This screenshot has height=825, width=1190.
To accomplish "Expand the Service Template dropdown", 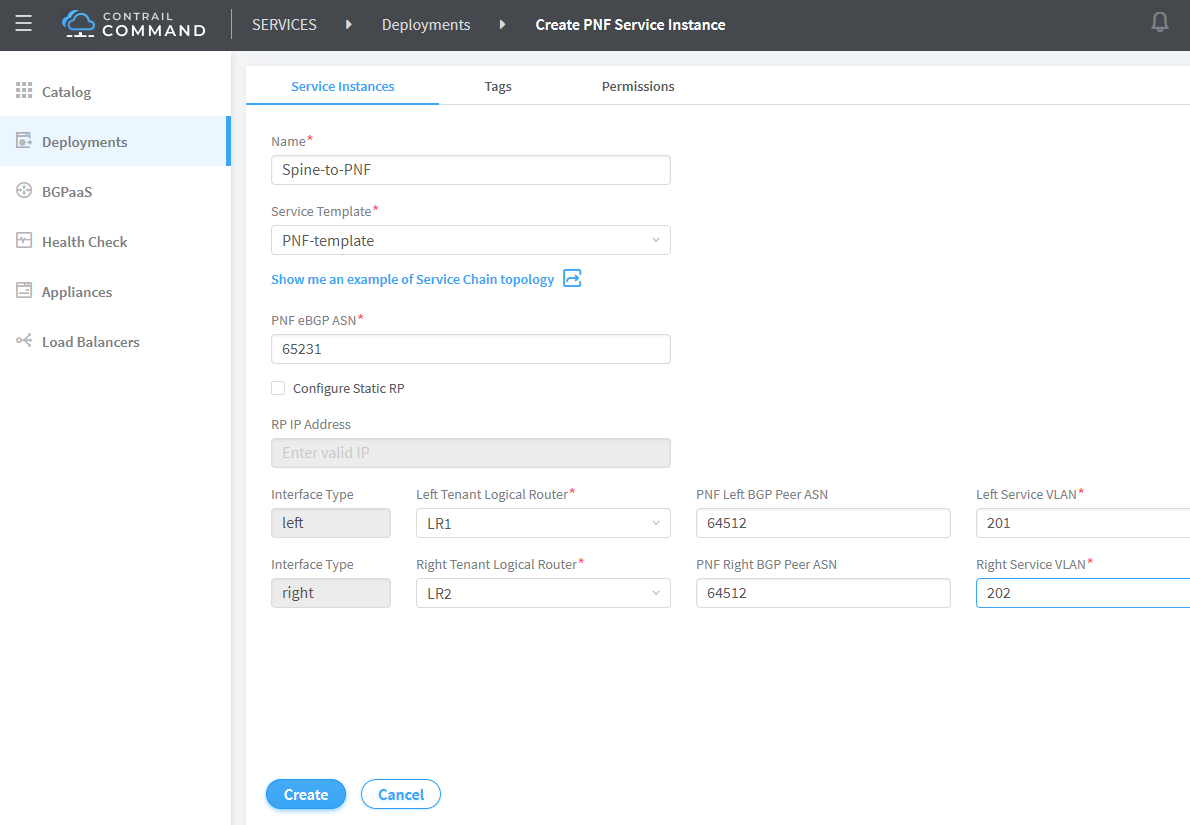I will 470,240.
